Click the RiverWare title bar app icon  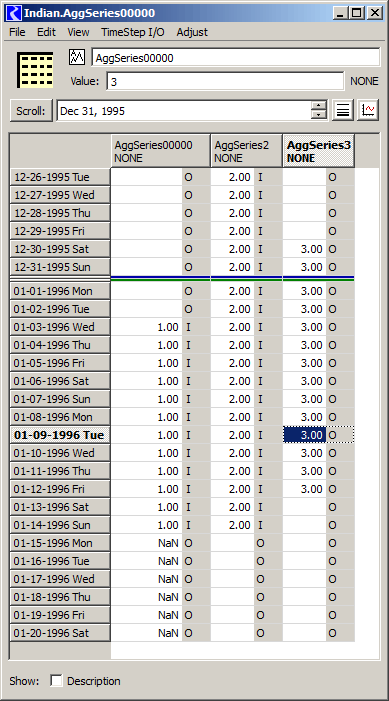tap(15, 13)
